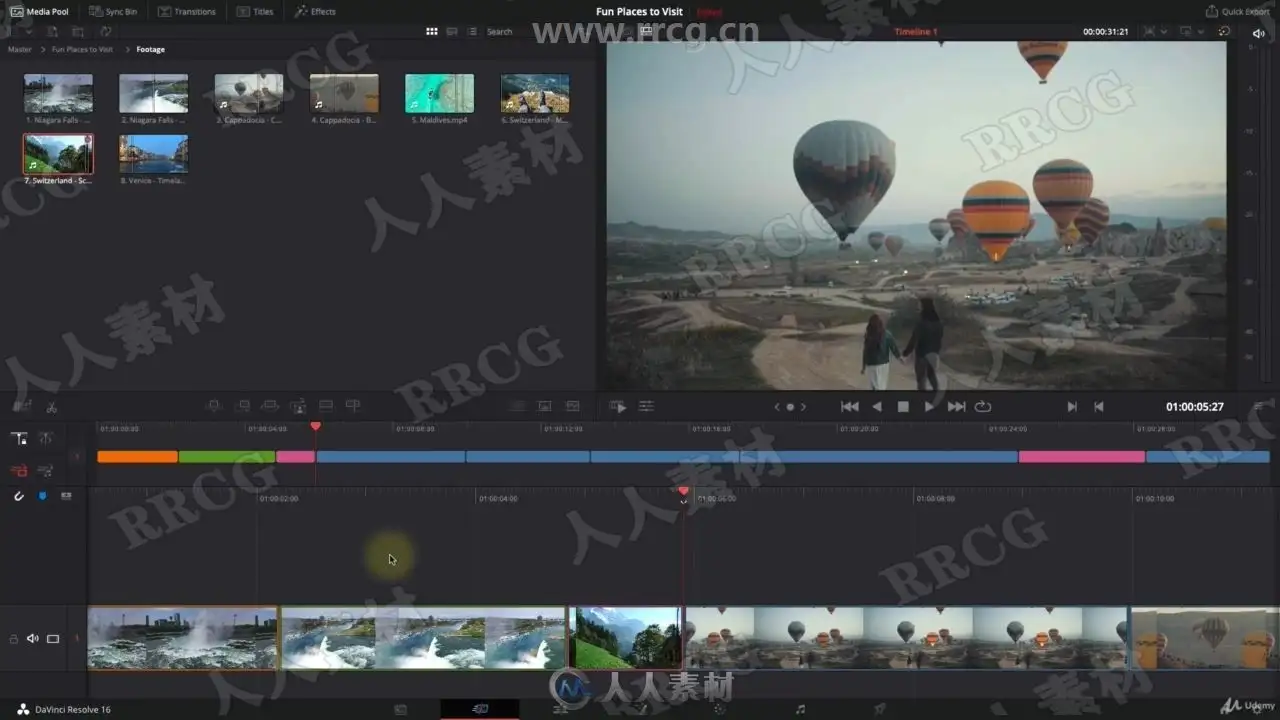Open the Titles tab
Screen dimensions: 1280x720
255,11
